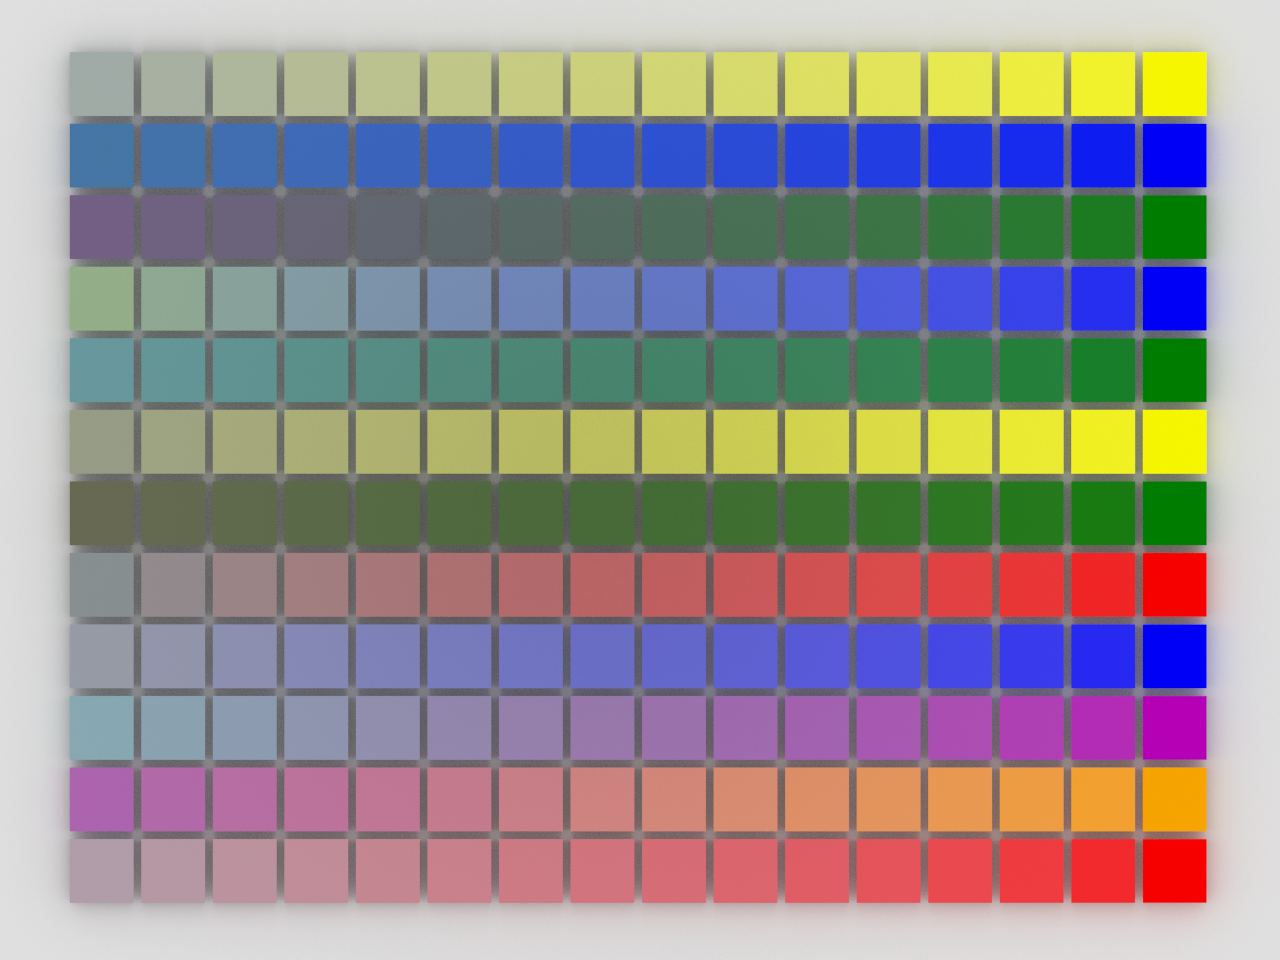Select the sage green swatch starting the sage-to-blue row
The height and width of the screenshot is (960, 1280).
point(101,298)
